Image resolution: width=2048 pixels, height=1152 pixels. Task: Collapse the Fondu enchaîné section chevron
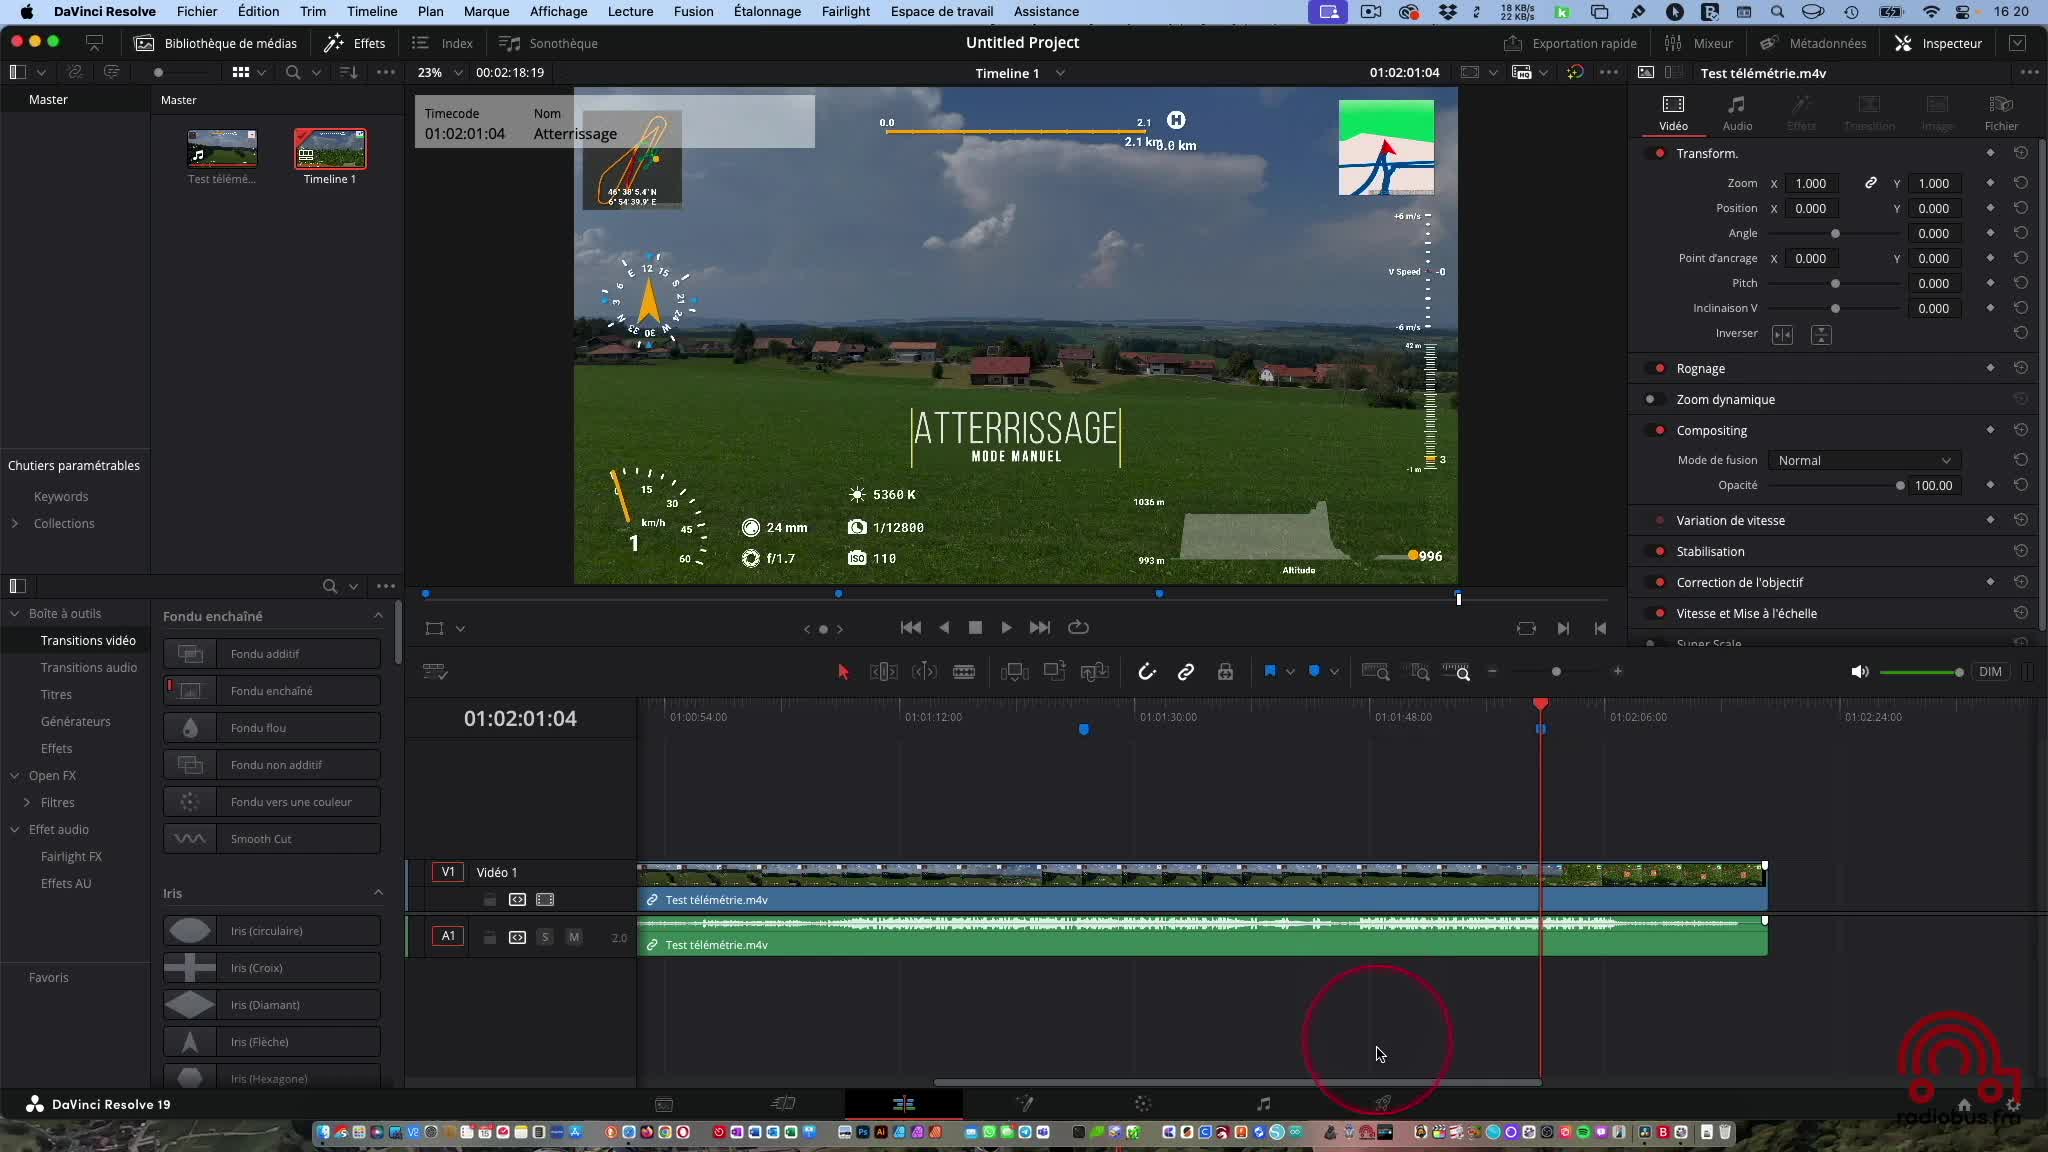378,616
